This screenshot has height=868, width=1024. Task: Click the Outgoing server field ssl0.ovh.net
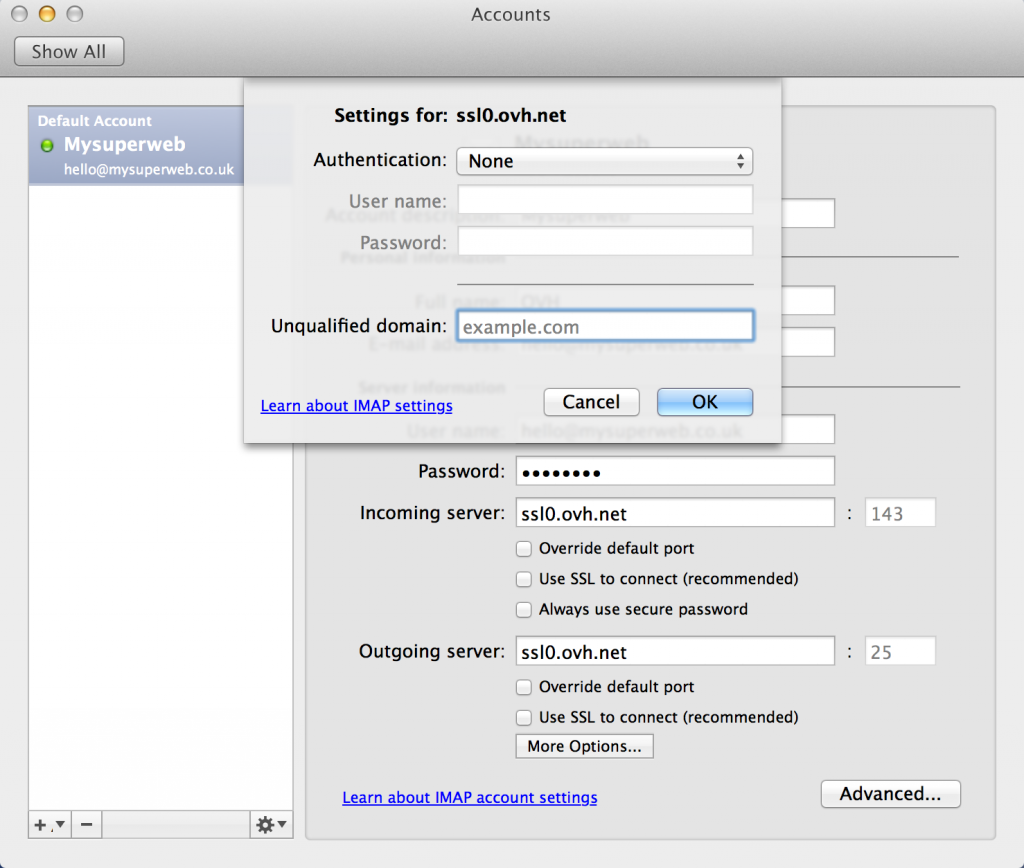pos(675,651)
